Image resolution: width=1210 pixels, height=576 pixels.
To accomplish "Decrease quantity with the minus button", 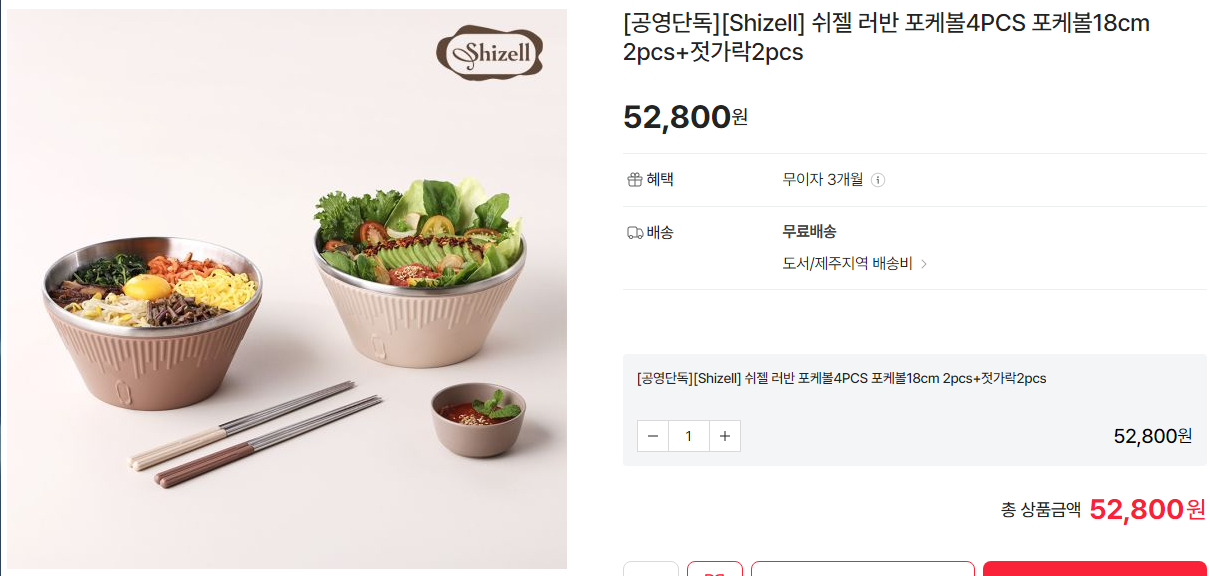I will point(653,436).
